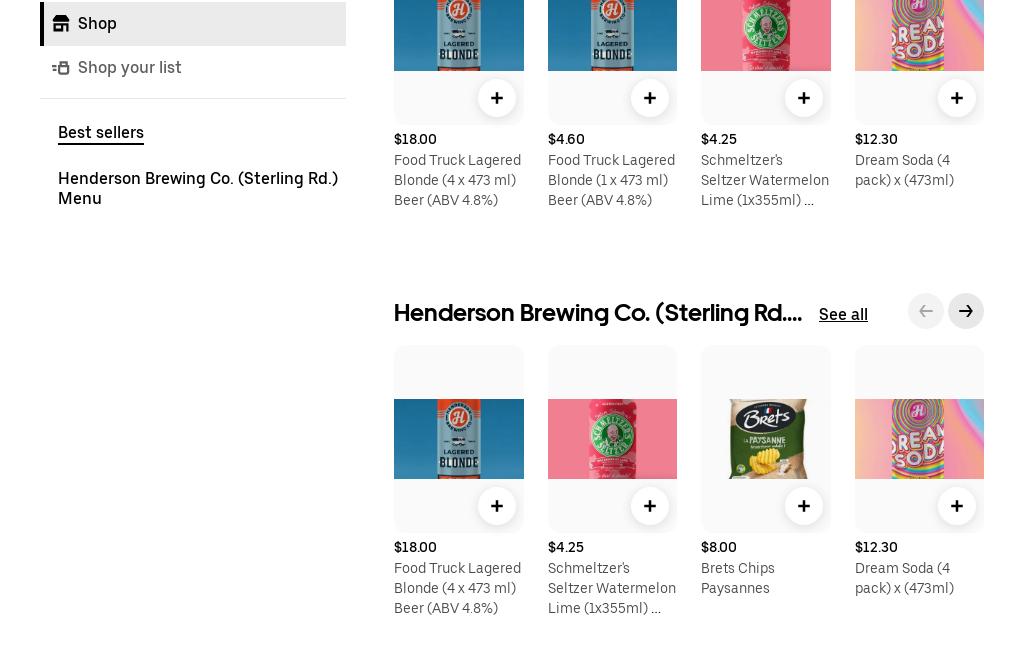Select the Shop menu entry

[97, 23]
